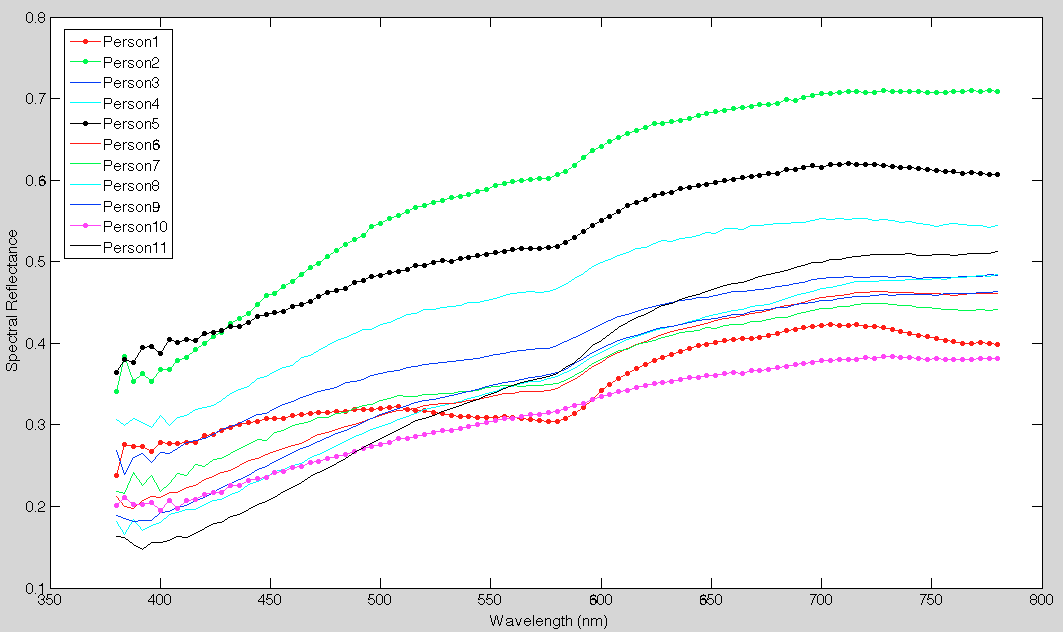The height and width of the screenshot is (632, 1063).
Task: Click the 800 tick label on x-axis
Action: tap(1039, 600)
